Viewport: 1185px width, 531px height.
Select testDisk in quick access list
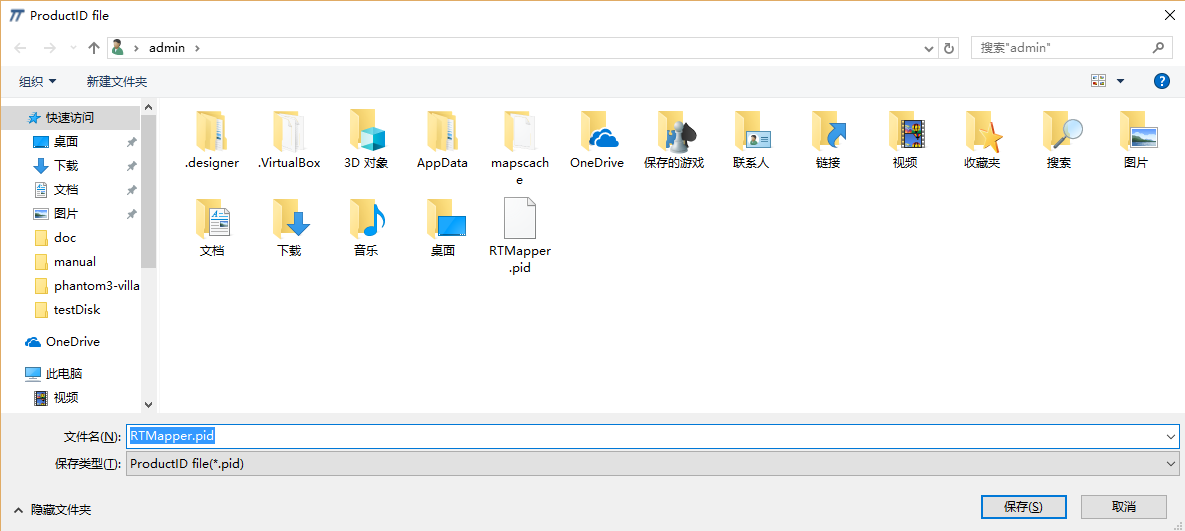point(77,309)
